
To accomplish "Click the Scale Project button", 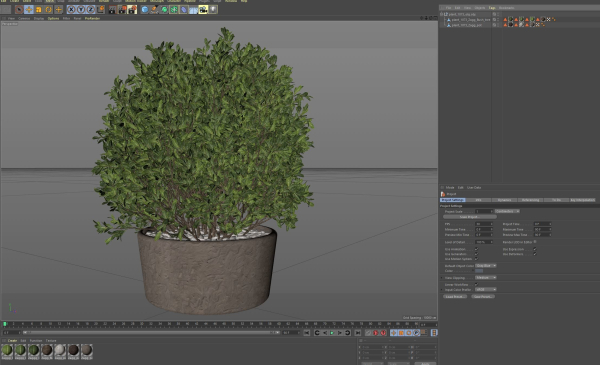I will pyautogui.click(x=470, y=217).
